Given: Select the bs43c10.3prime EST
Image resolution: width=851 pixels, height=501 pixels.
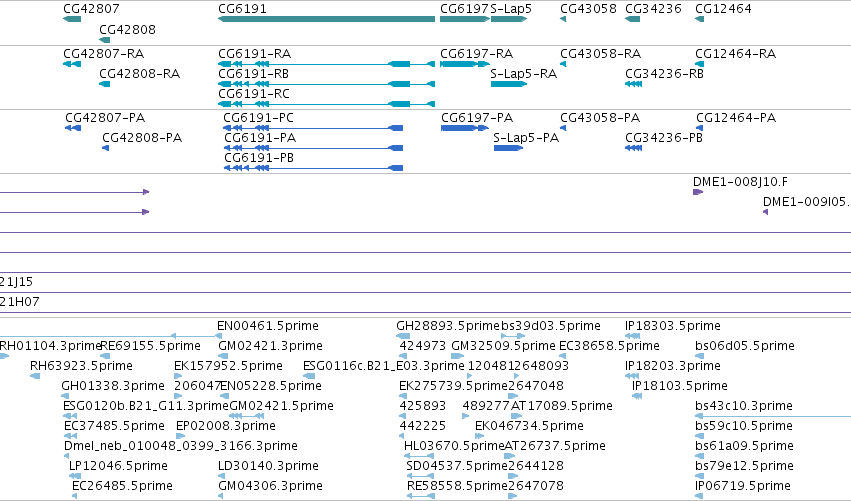Looking at the screenshot, I should (773, 416).
